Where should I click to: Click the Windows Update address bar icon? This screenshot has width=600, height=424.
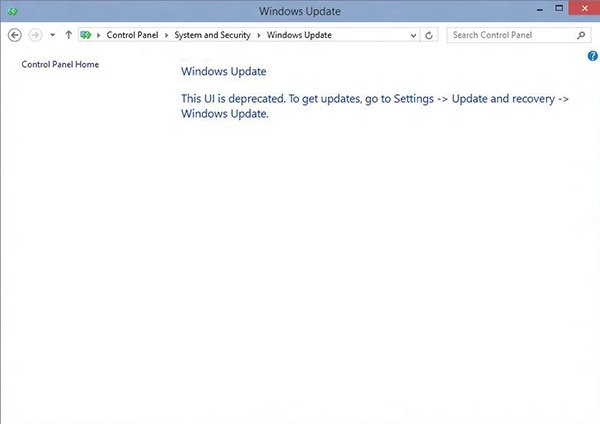(86, 35)
